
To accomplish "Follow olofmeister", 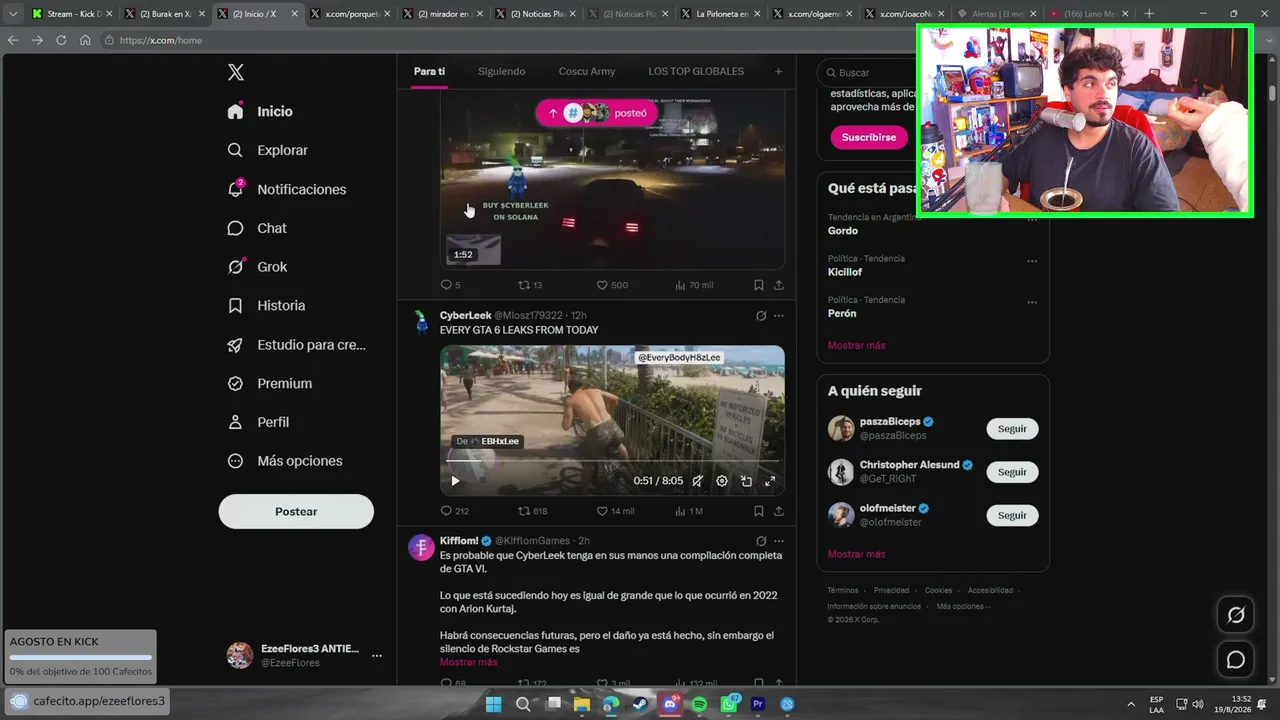I will (1012, 516).
